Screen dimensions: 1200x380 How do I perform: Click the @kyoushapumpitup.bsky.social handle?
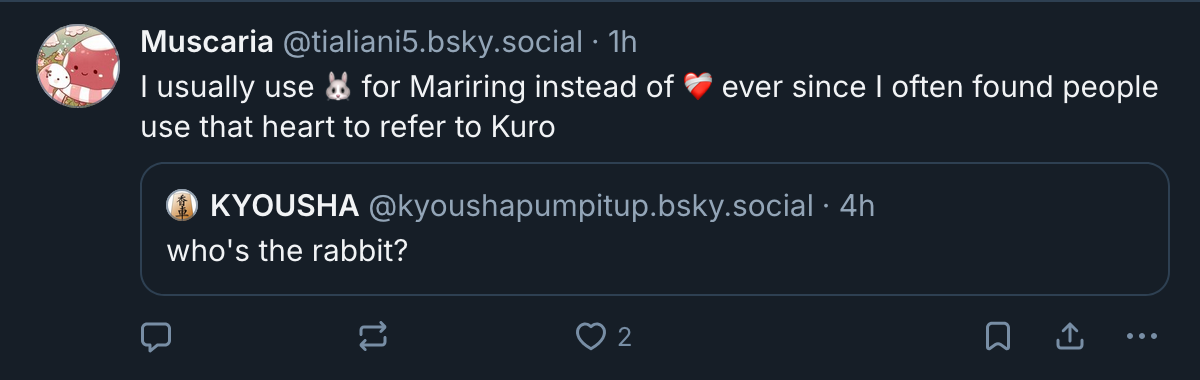coord(591,206)
